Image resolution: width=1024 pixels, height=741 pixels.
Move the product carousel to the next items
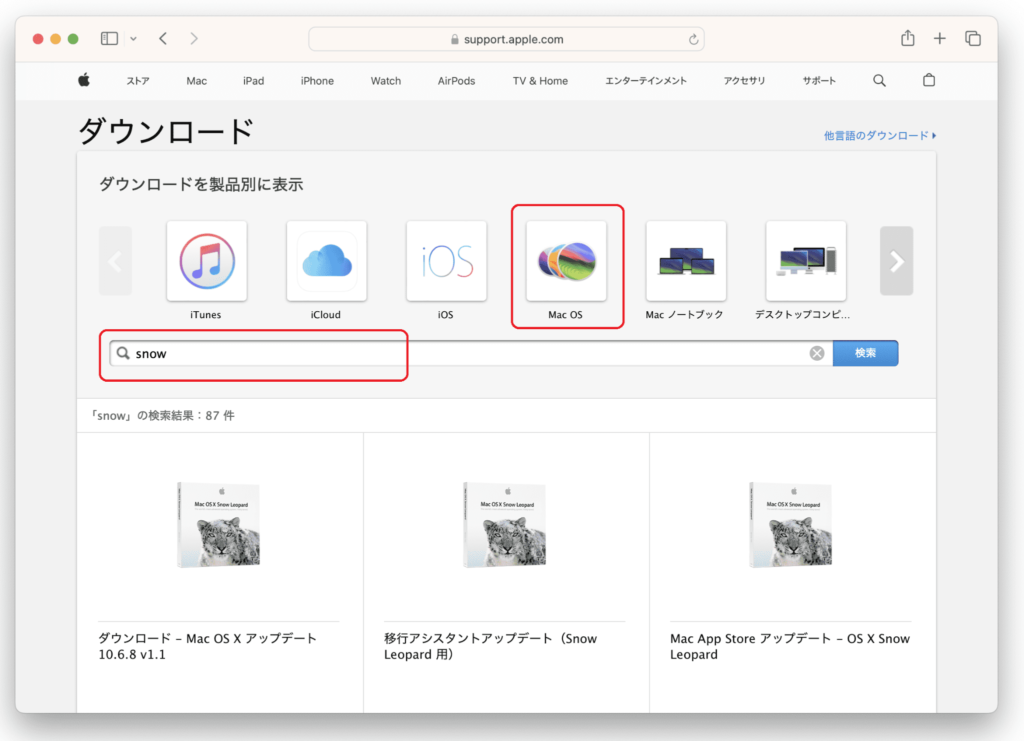point(896,261)
